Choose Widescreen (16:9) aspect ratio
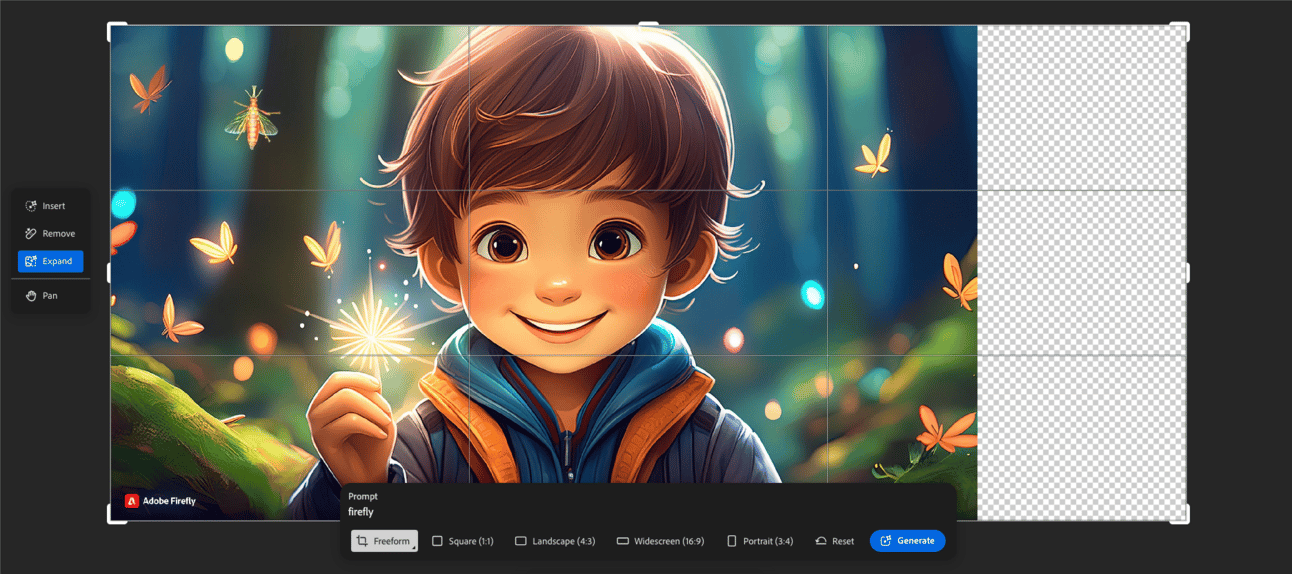This screenshot has height=574, width=1292. [x=660, y=541]
